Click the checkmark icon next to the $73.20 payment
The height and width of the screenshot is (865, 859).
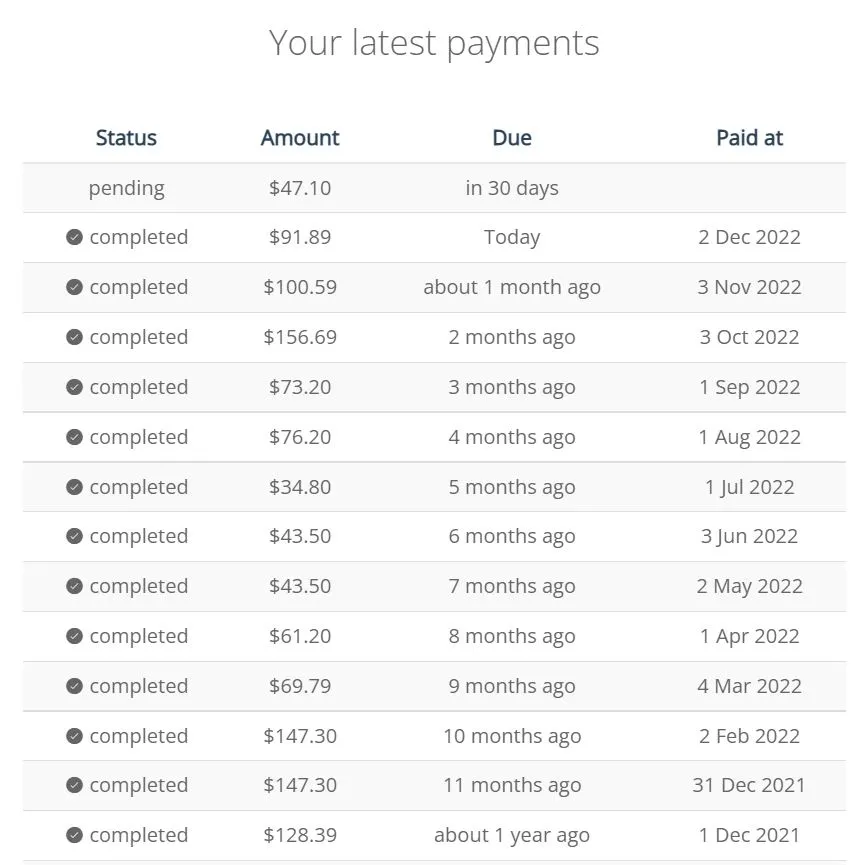pos(74,387)
